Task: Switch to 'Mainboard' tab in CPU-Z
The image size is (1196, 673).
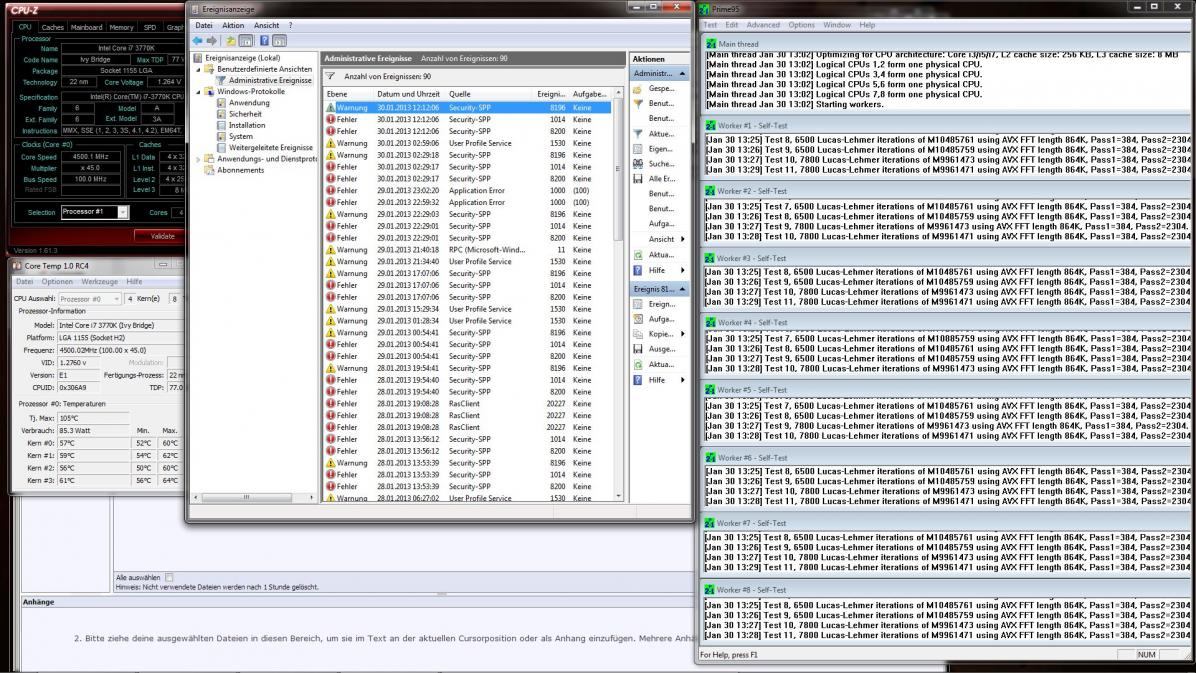Action: tap(86, 27)
